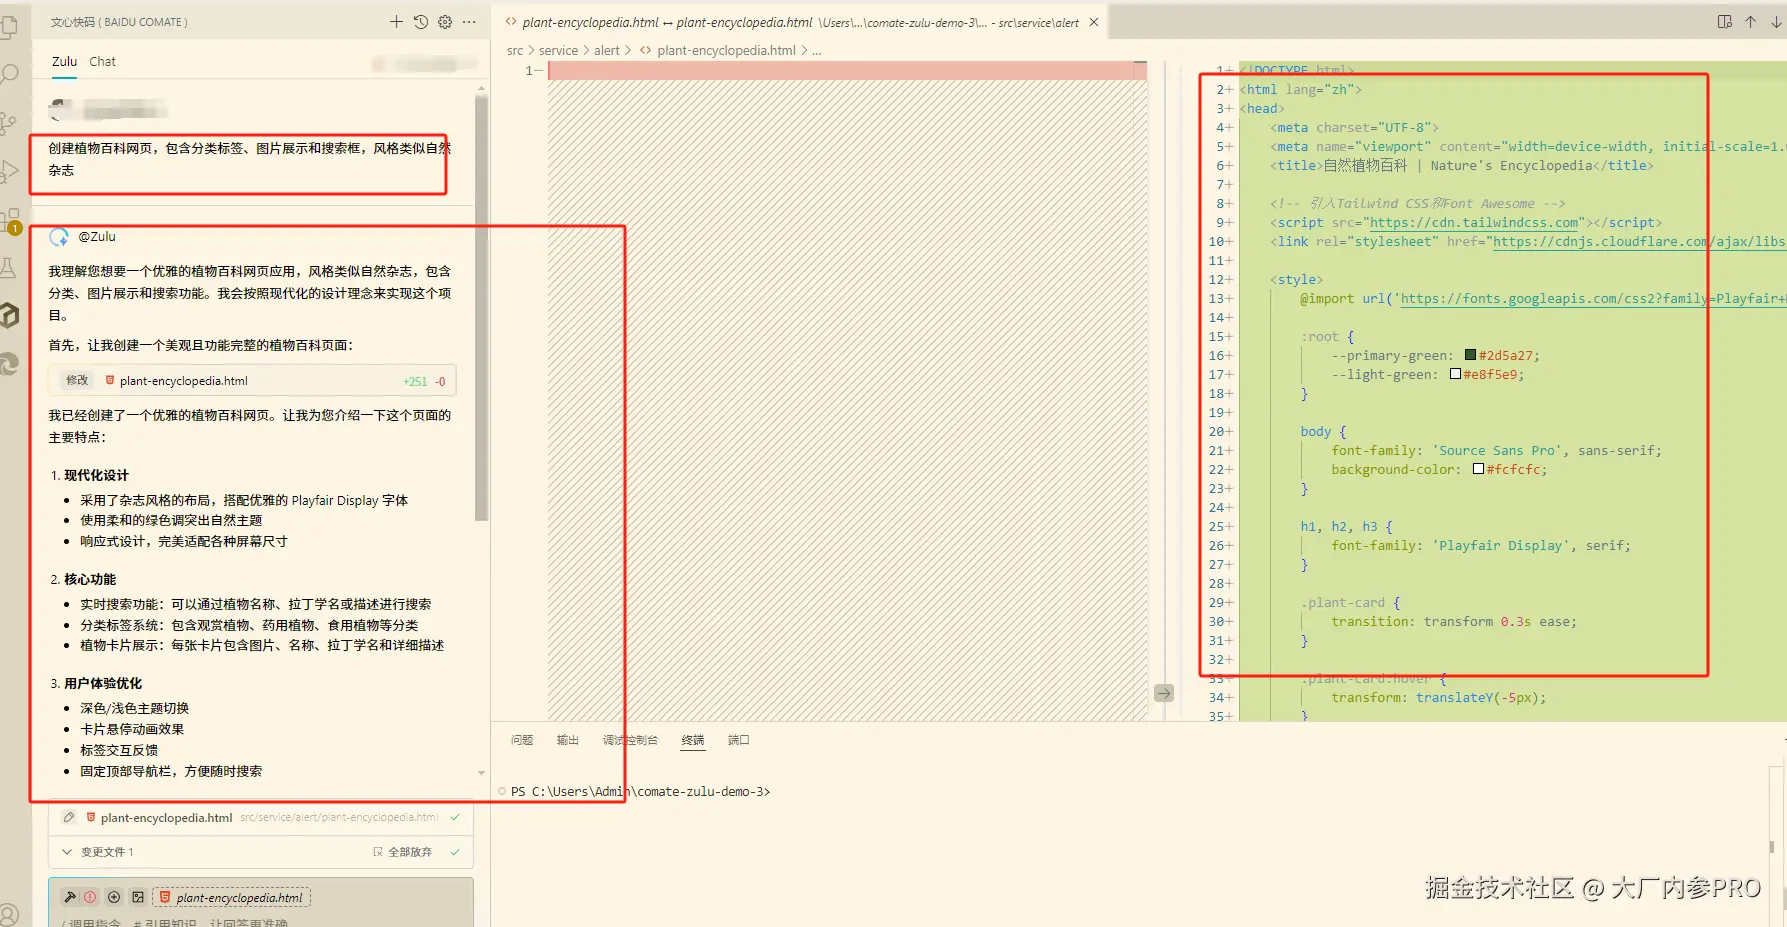Open the Accounts icon in activity bar
The image size is (1787, 927).
coord(9,914)
